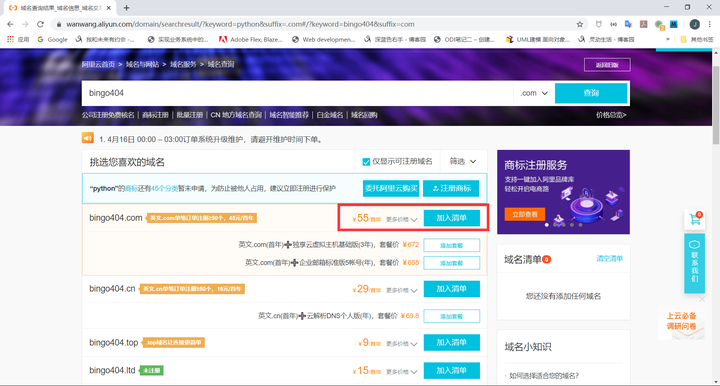This screenshot has width=720, height=386.
Task: Open the Web development bookmark
Action: (324, 39)
